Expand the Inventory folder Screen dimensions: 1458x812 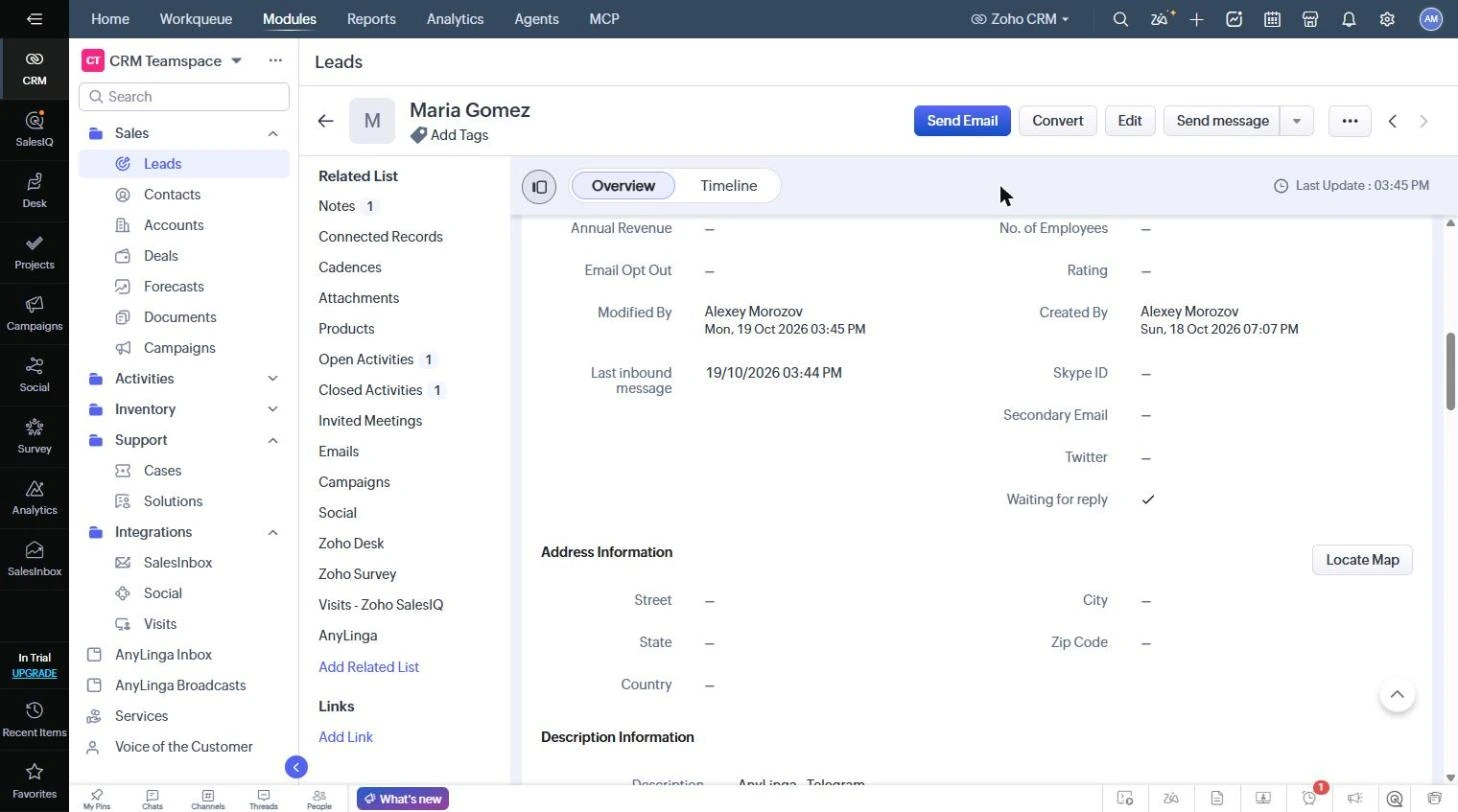273,409
